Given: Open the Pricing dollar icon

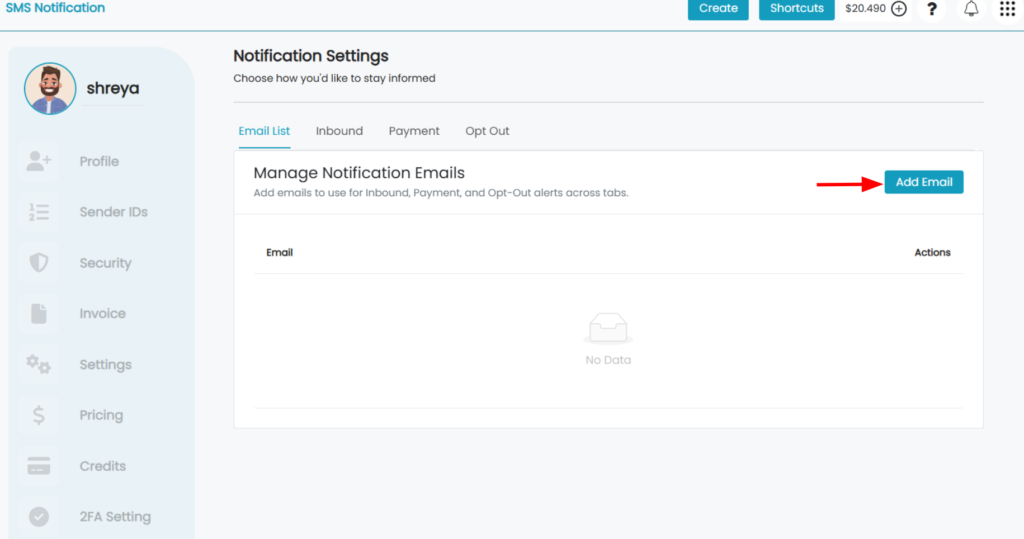Looking at the screenshot, I should [39, 415].
